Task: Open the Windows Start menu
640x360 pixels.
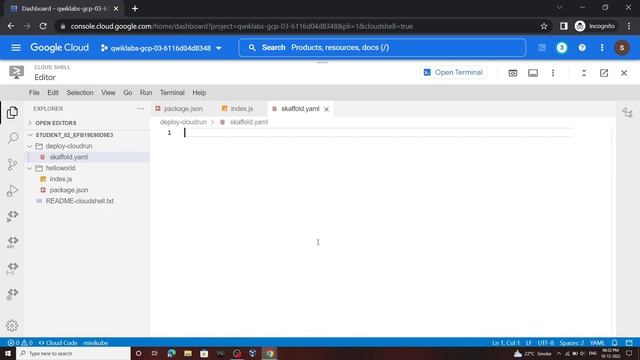Action: pyautogui.click(x=8, y=353)
